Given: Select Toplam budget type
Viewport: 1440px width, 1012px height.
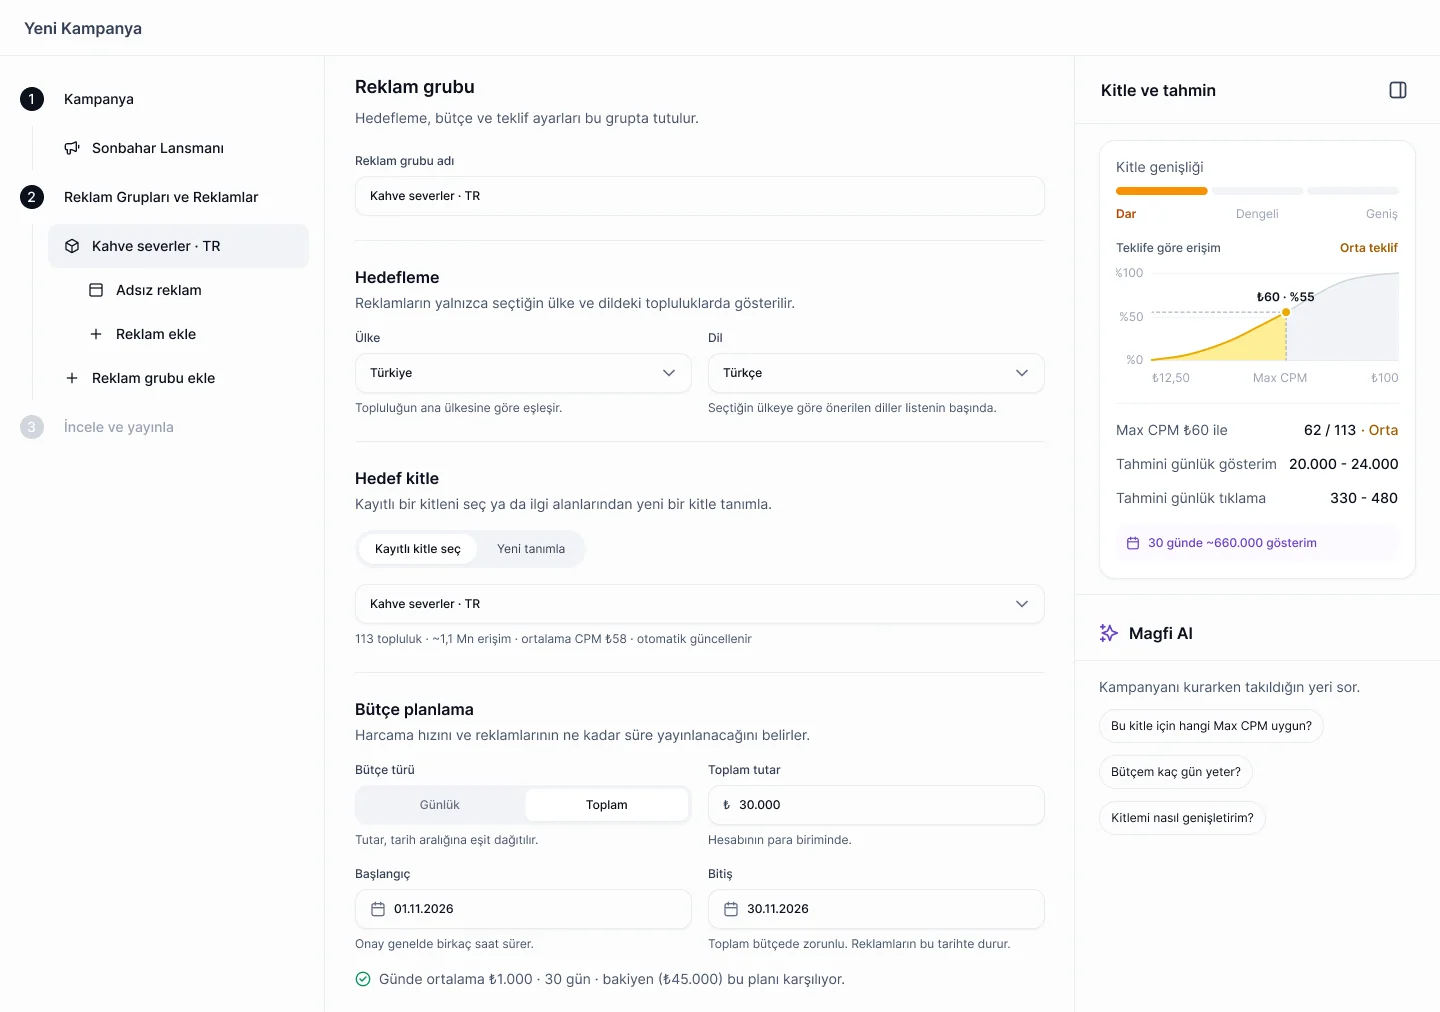Looking at the screenshot, I should click(607, 805).
